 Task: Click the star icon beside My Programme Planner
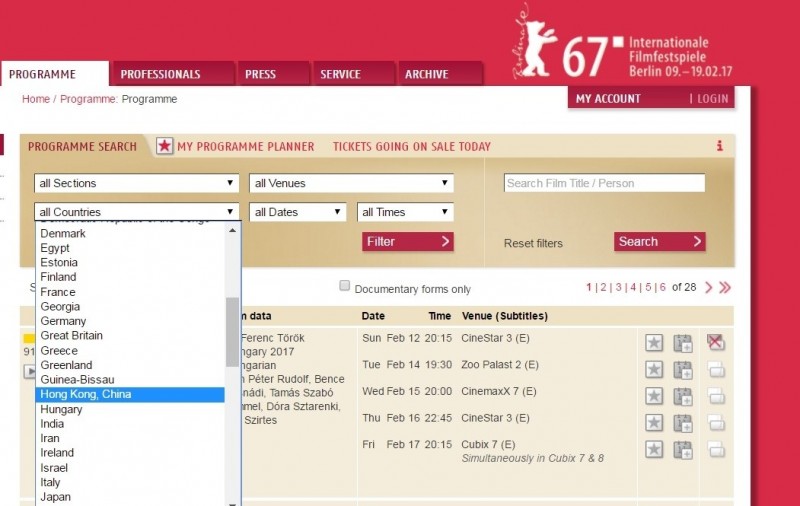click(165, 146)
